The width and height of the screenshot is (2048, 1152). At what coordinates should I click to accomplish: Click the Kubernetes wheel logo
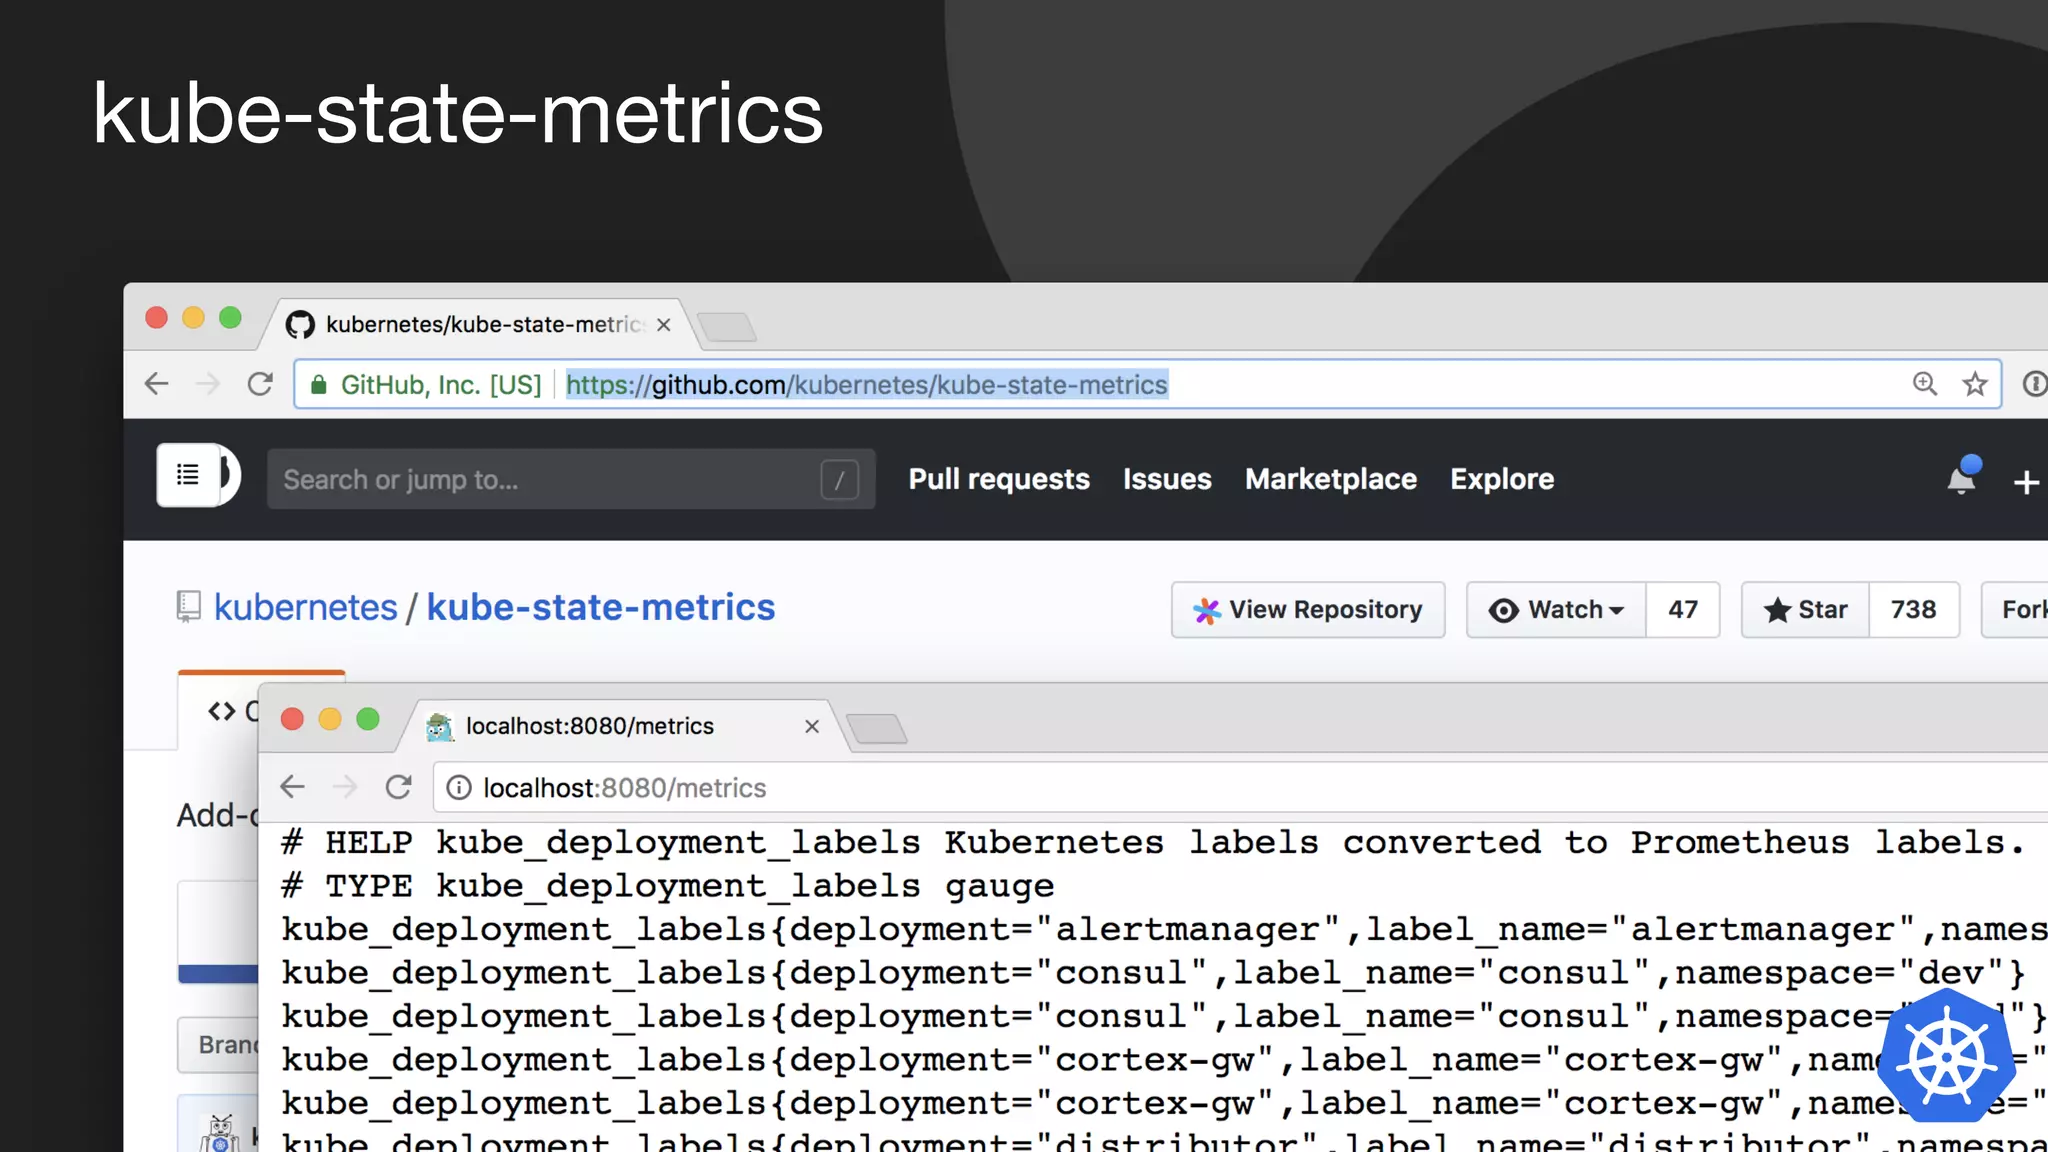point(1946,1056)
